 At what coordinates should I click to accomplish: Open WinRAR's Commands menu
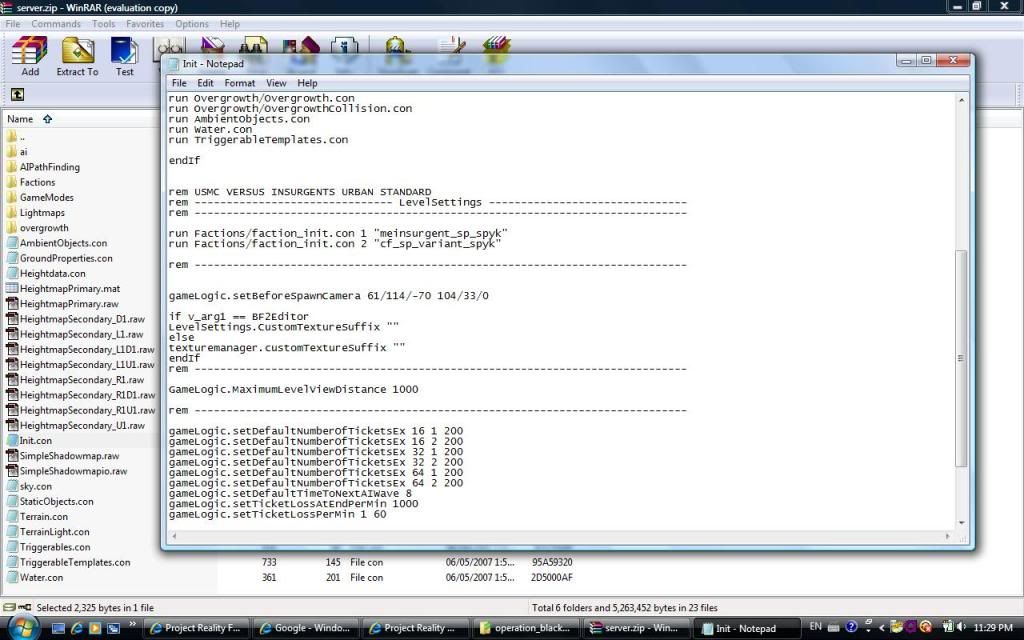[56, 24]
